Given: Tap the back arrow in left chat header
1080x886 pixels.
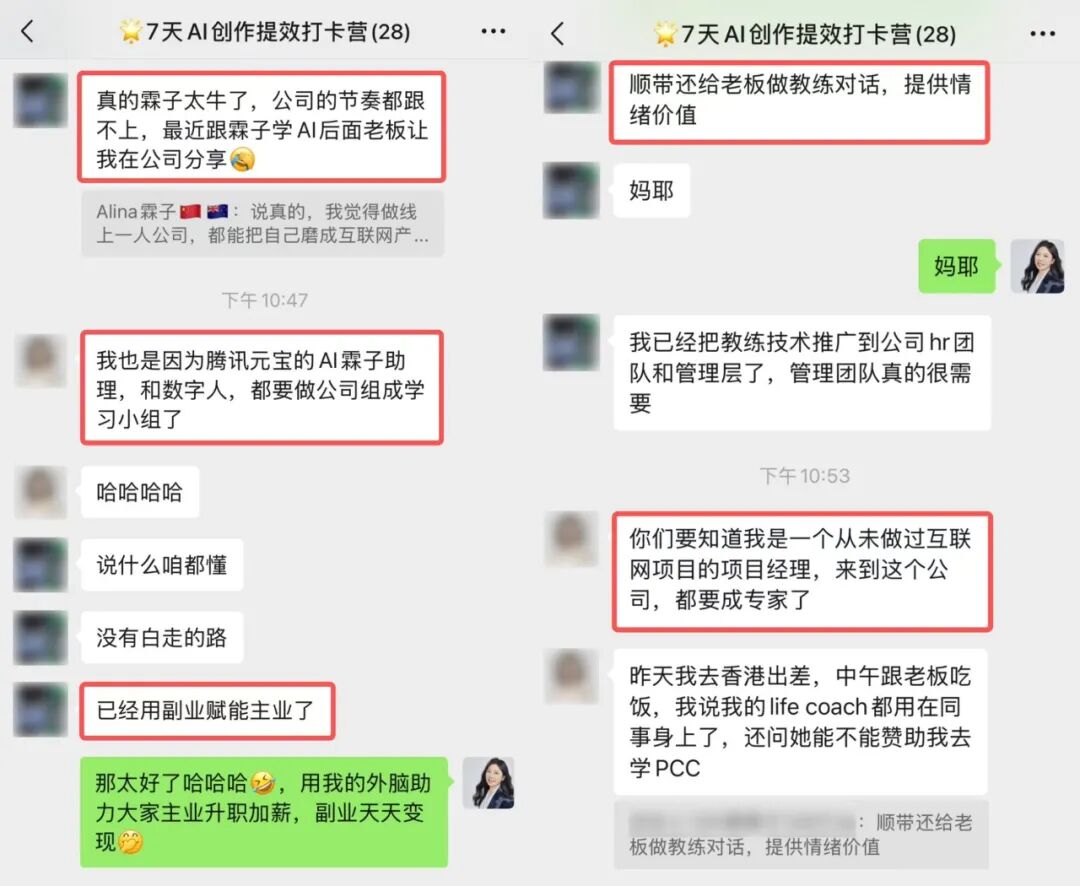Looking at the screenshot, I should click(x=28, y=31).
